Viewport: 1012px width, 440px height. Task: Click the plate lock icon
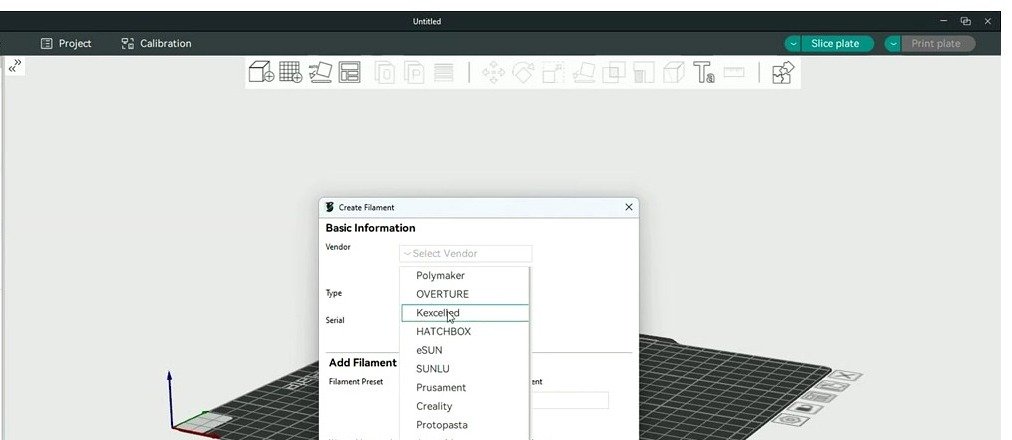(x=805, y=408)
